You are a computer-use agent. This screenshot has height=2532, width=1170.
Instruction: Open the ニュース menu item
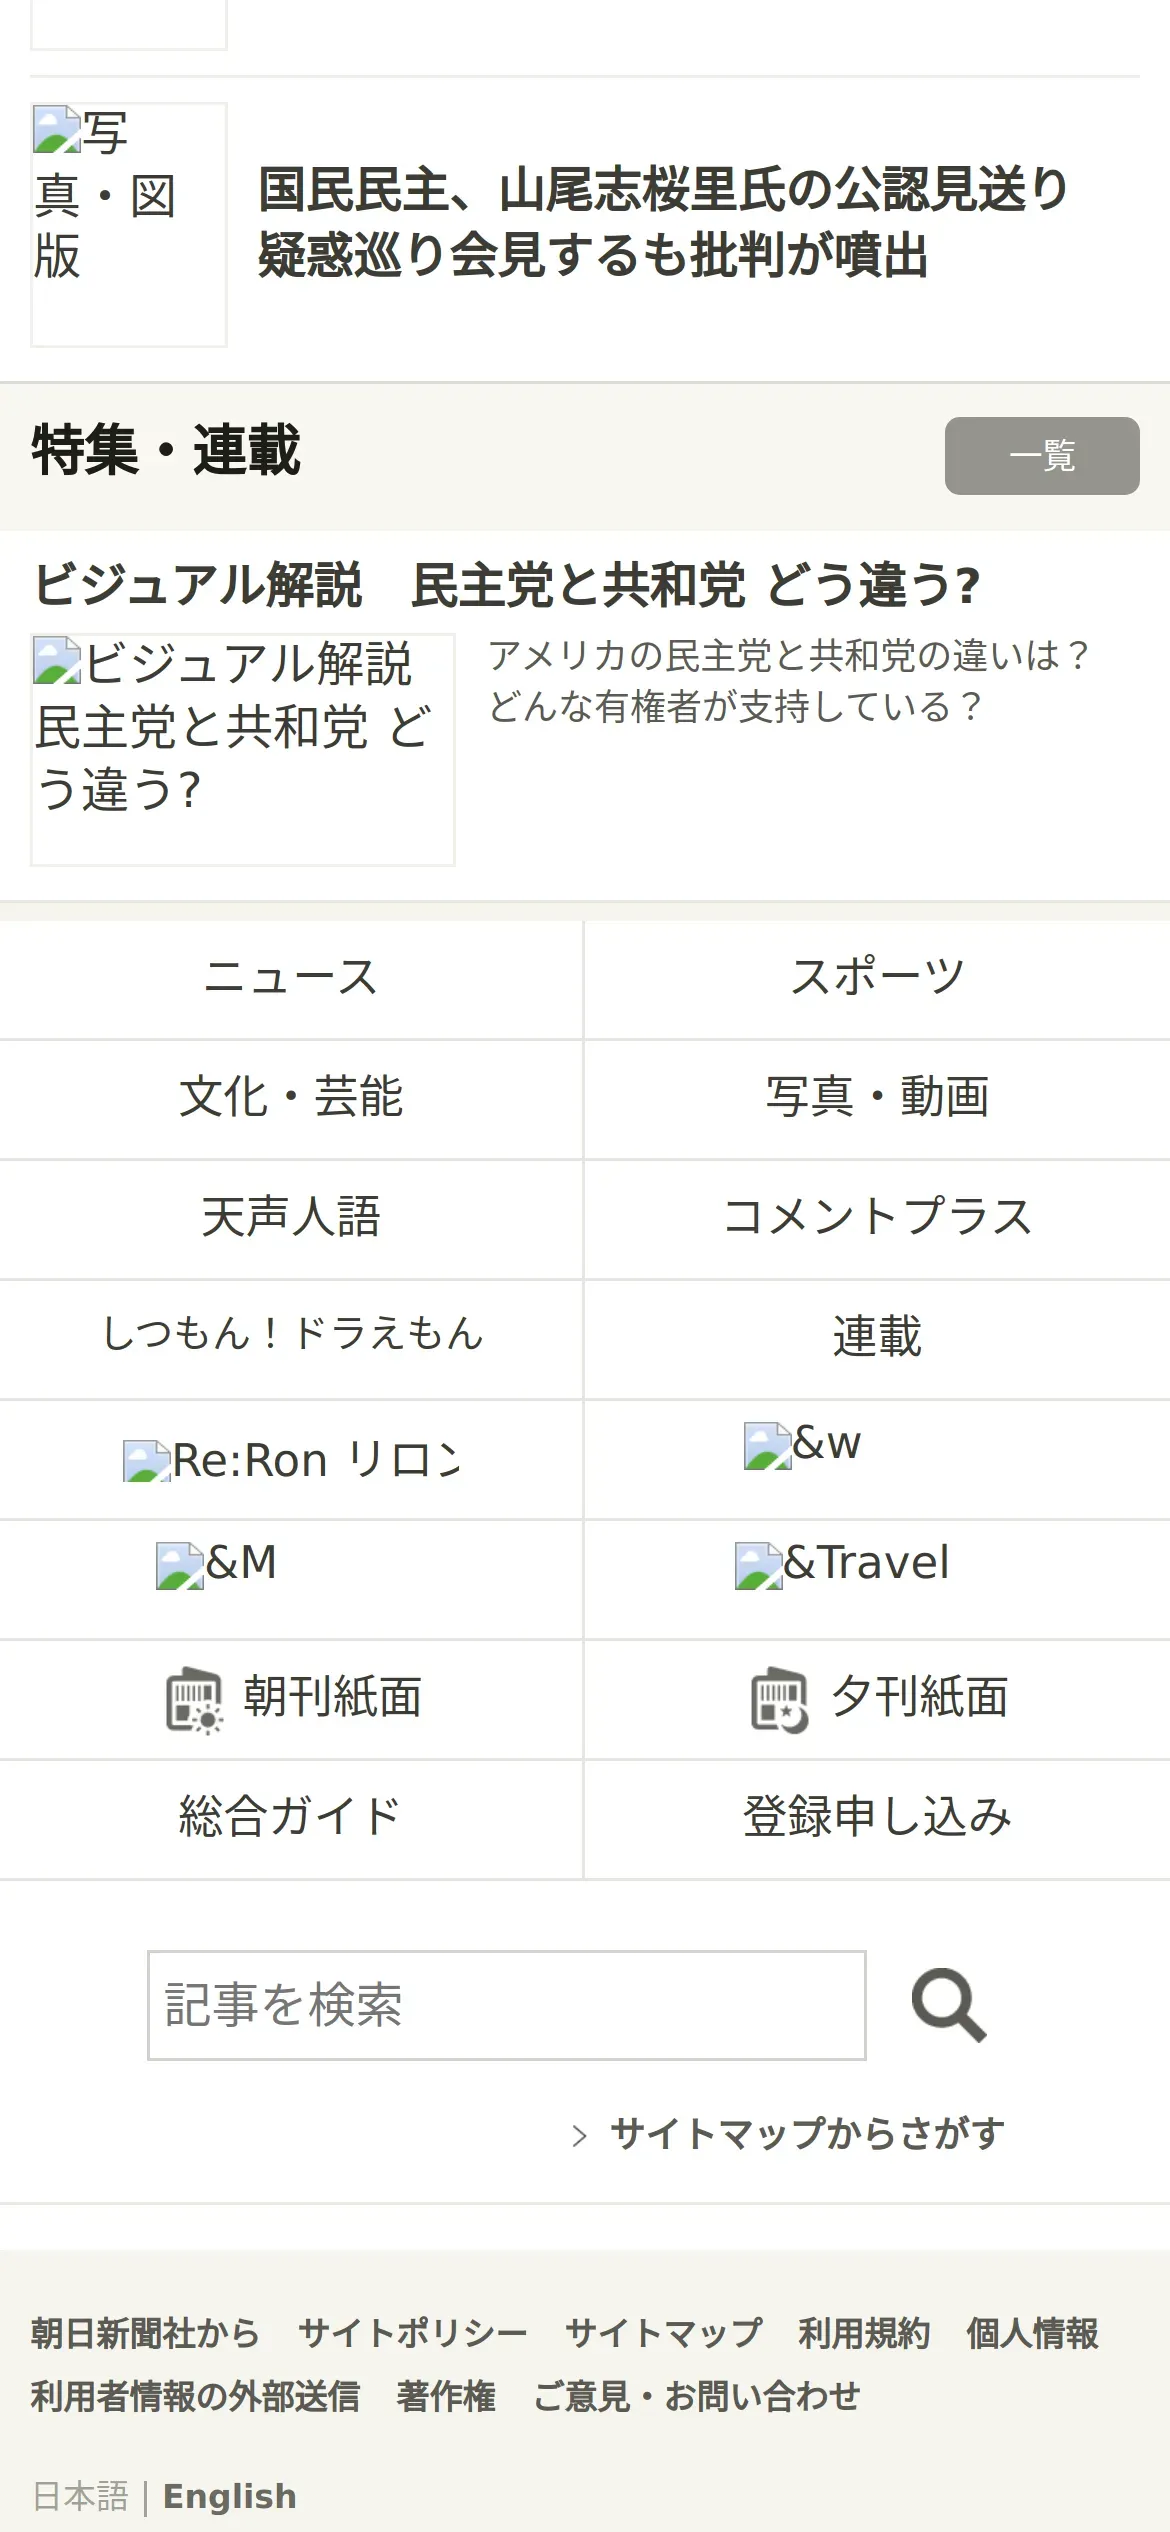[291, 979]
